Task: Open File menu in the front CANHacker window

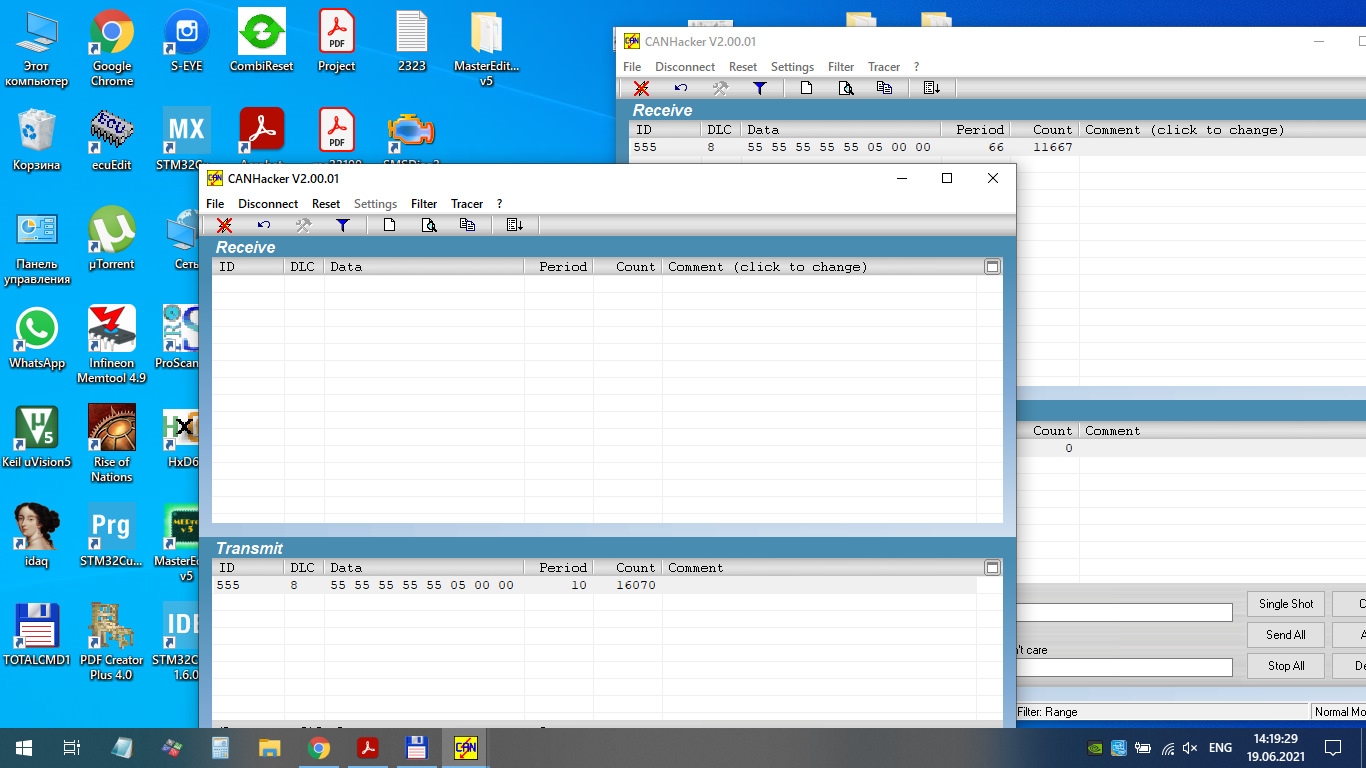Action: pos(215,204)
